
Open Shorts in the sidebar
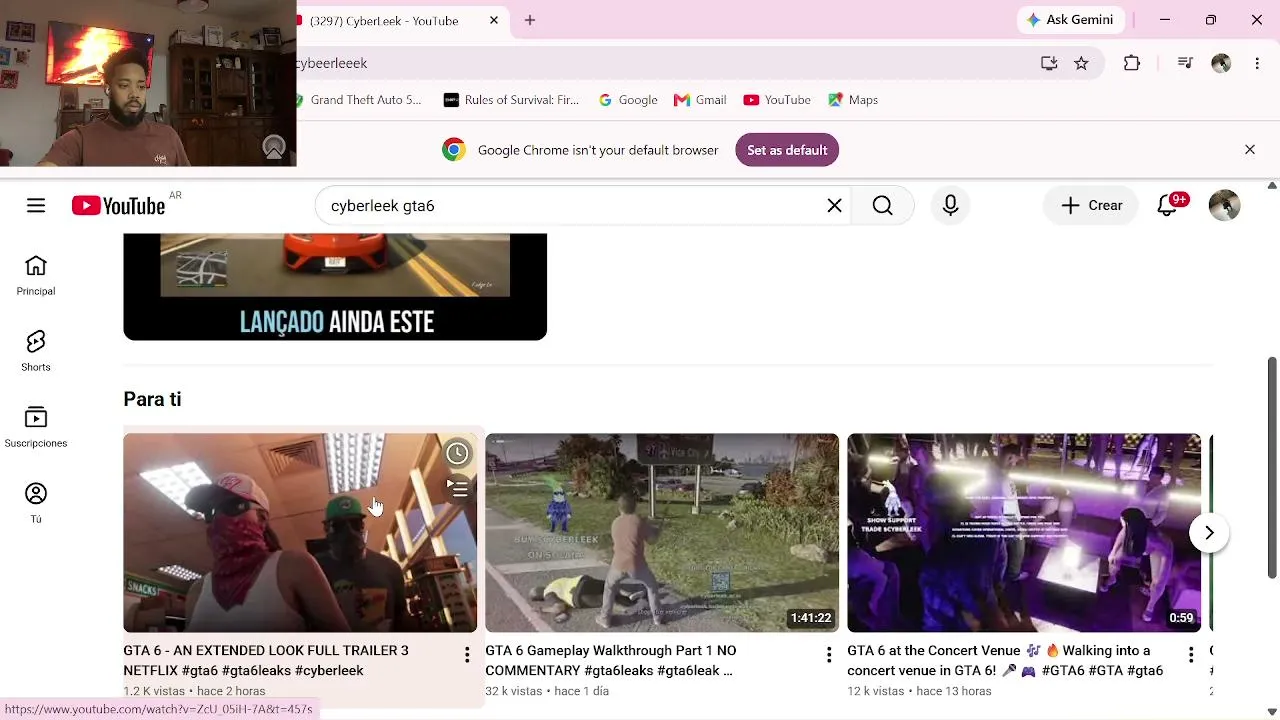36,351
